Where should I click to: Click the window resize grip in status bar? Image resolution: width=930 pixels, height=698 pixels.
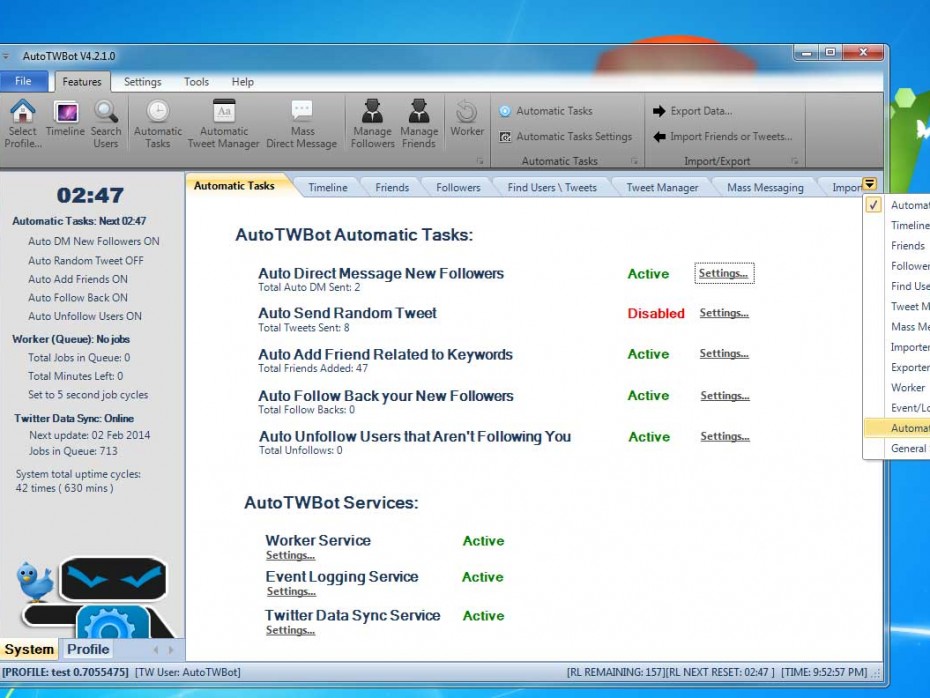877,674
